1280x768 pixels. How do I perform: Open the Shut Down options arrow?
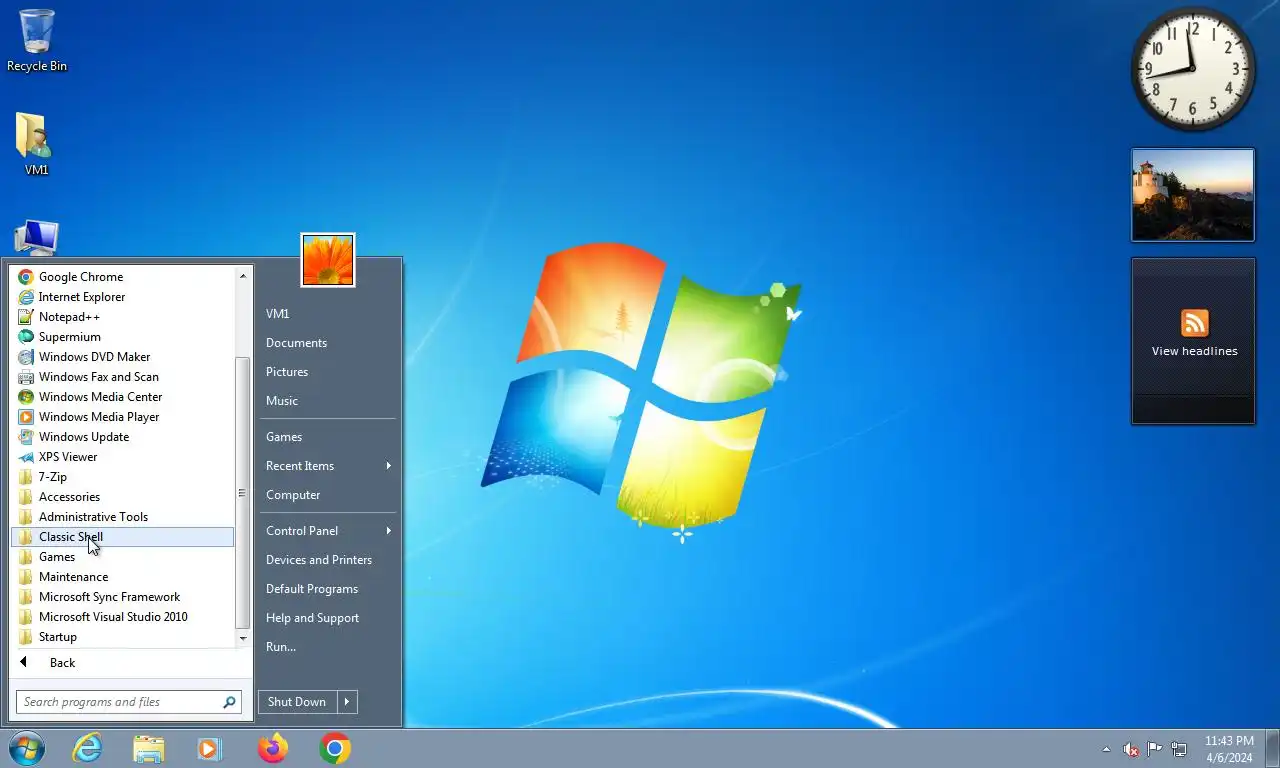(x=347, y=702)
